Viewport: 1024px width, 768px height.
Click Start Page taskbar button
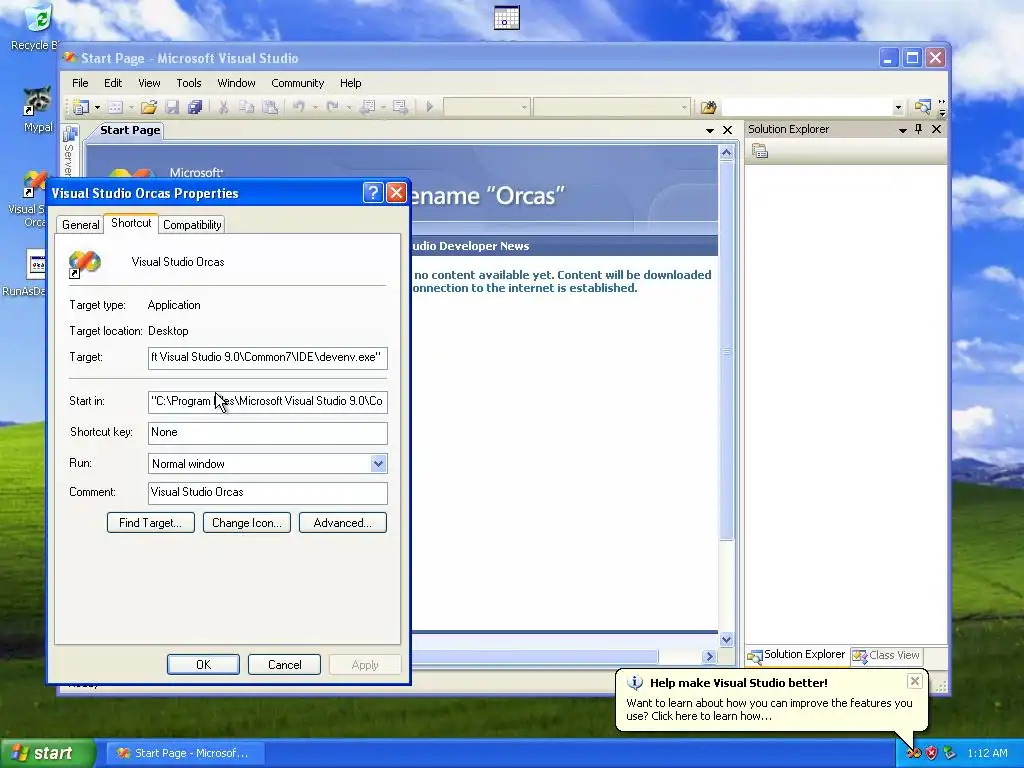pyautogui.click(x=185, y=753)
